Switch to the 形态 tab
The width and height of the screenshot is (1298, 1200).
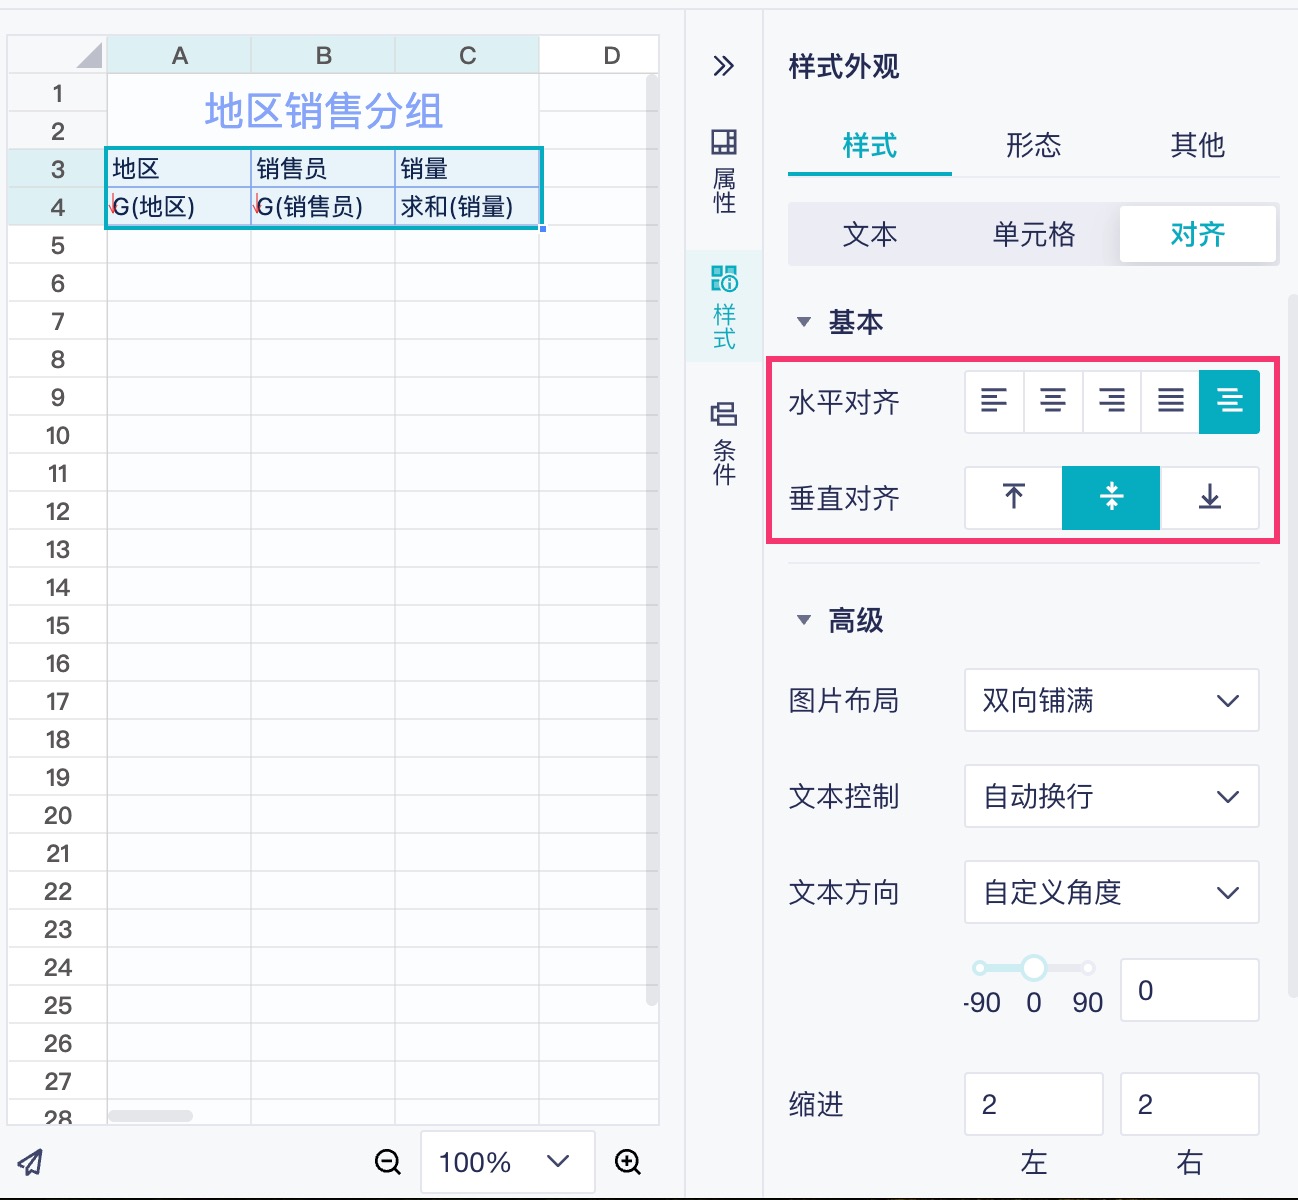pyautogui.click(x=1034, y=146)
